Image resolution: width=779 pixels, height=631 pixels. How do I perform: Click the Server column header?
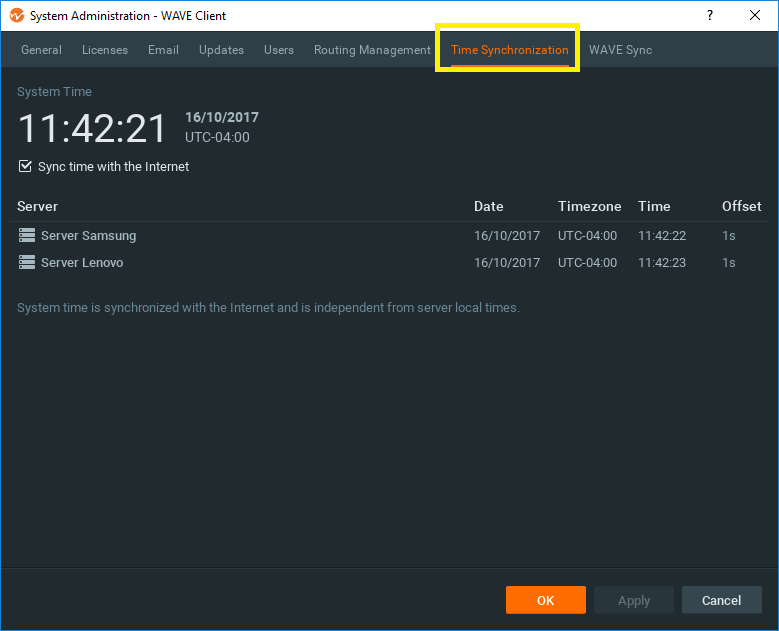(37, 206)
